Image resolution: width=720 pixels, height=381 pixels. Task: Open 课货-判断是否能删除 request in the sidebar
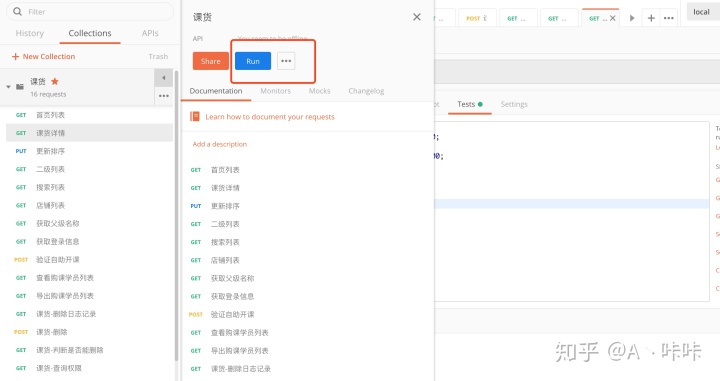(x=90, y=350)
